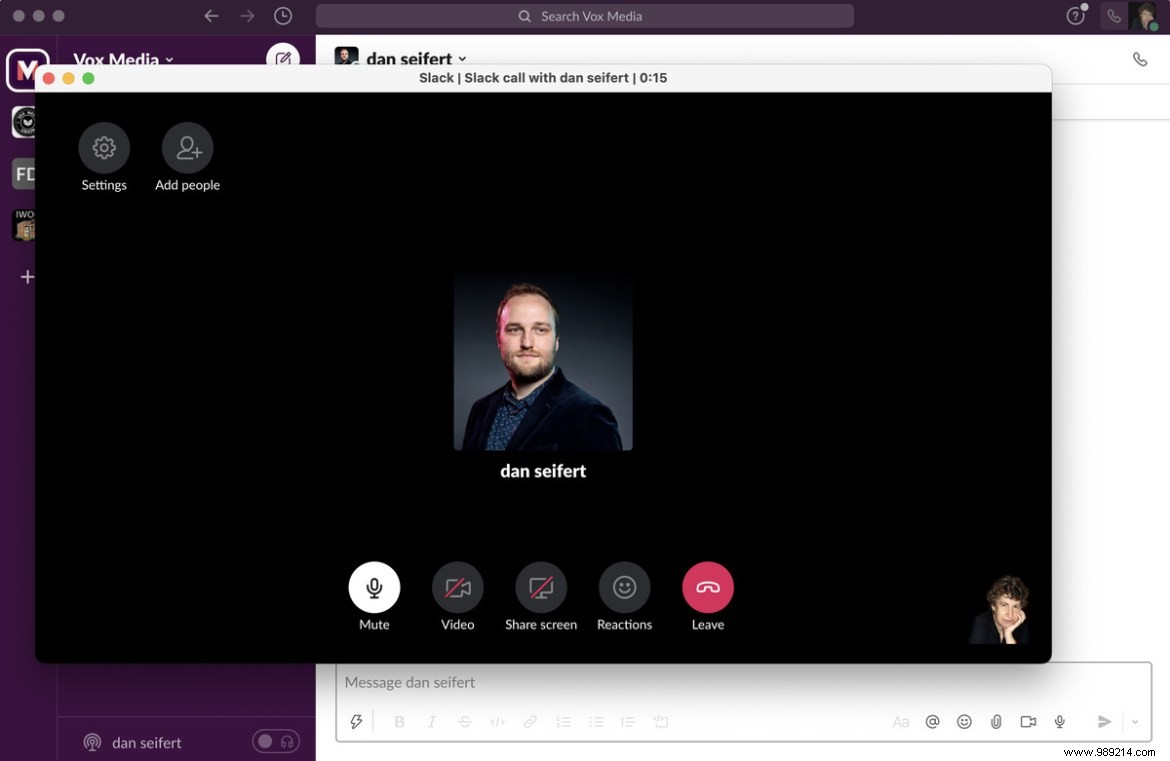Record a video clip in the composer
This screenshot has width=1170, height=761.
[1028, 721]
